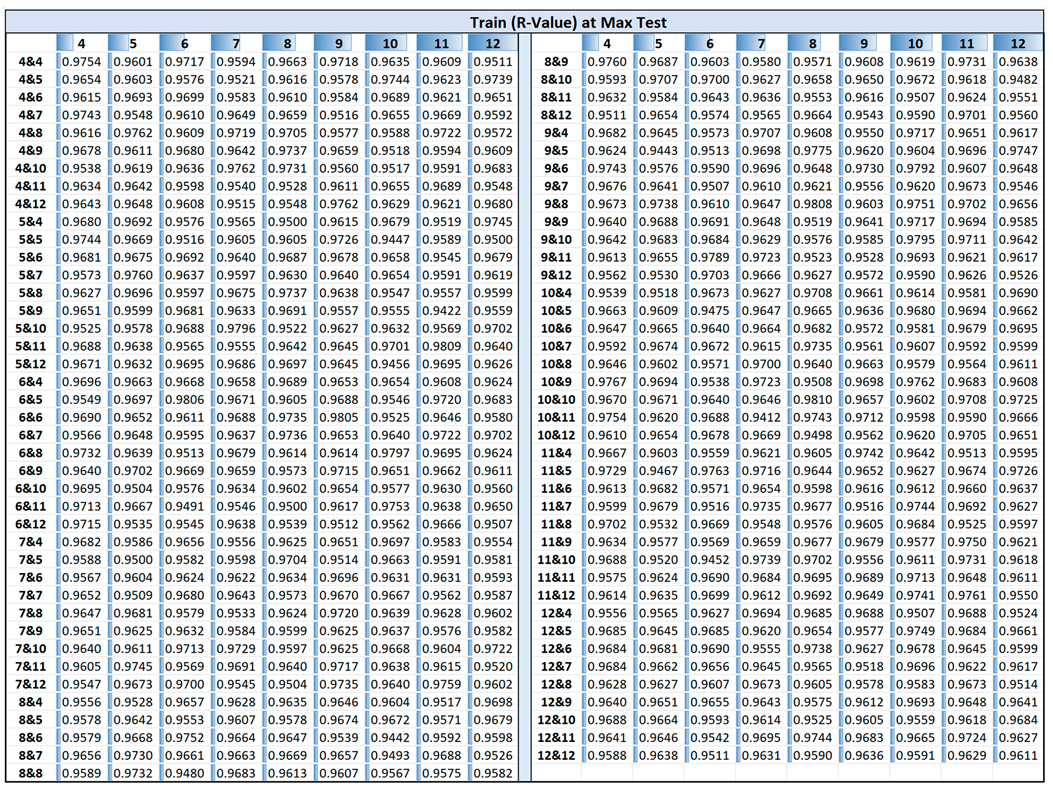This screenshot has height=790, width=1053.
Task: Click column header 12 above 0.9511 of row 4&4
Action: [x=493, y=44]
